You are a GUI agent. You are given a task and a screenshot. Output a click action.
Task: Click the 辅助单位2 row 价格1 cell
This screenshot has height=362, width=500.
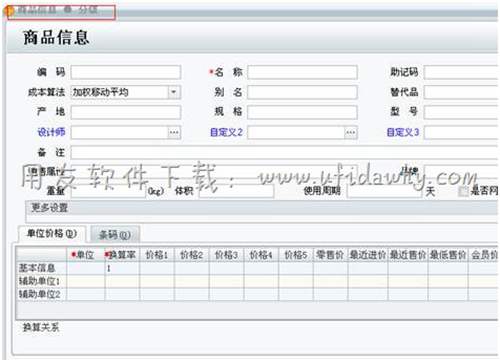(157, 294)
